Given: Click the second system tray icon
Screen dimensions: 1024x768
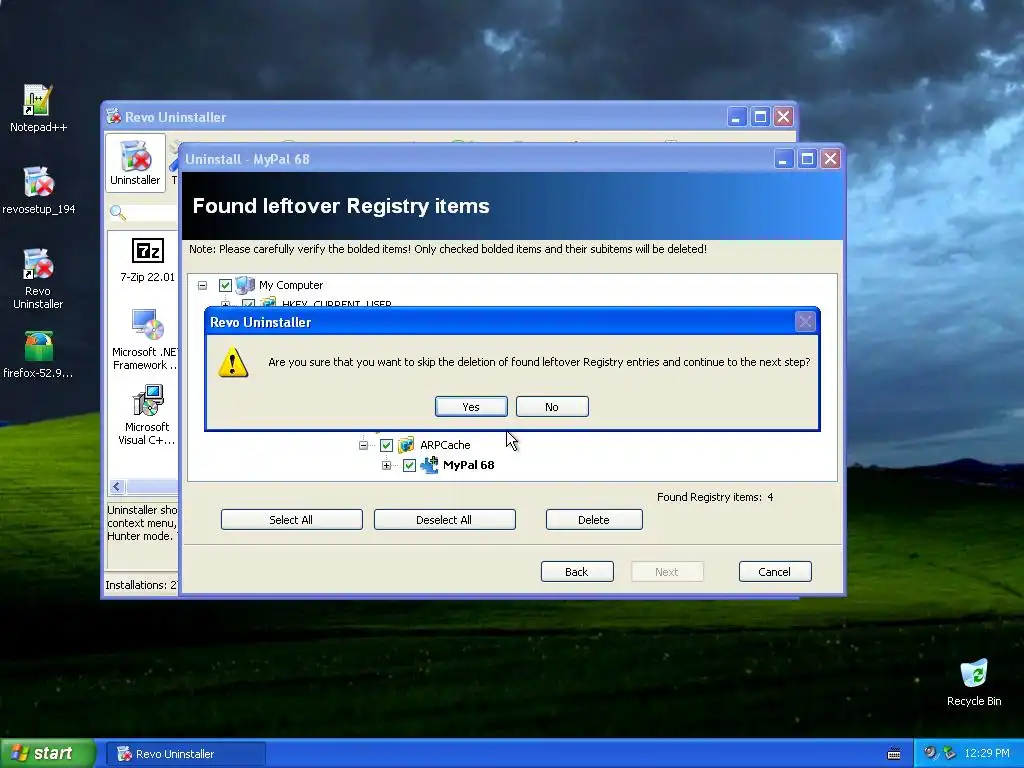Looking at the screenshot, I should pos(949,753).
